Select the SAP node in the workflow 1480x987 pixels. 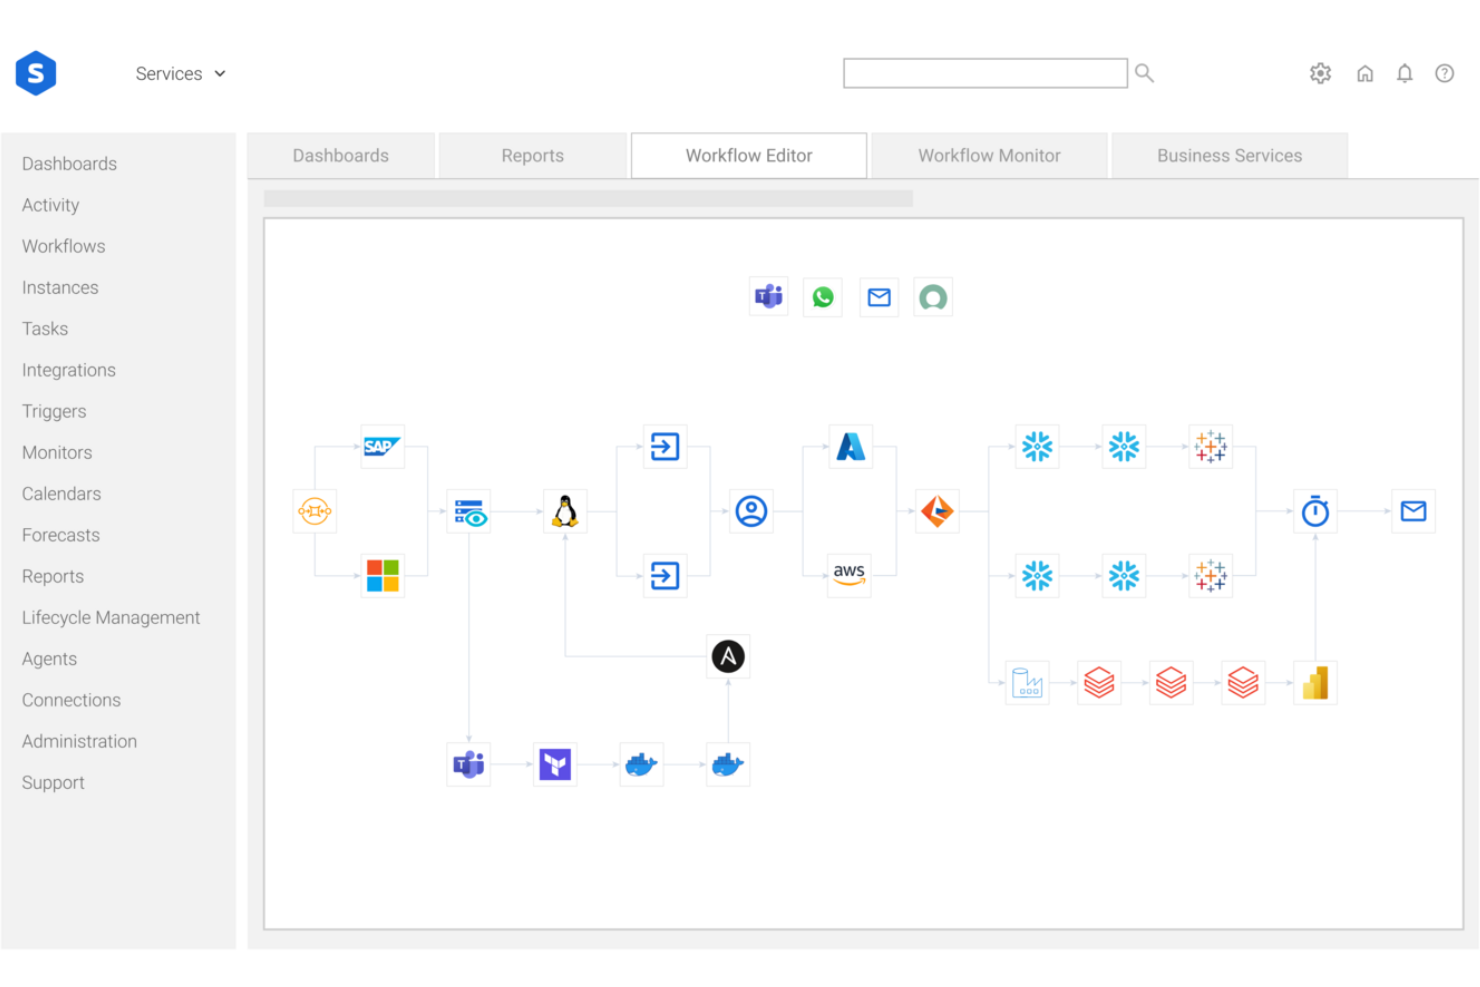[x=382, y=447]
